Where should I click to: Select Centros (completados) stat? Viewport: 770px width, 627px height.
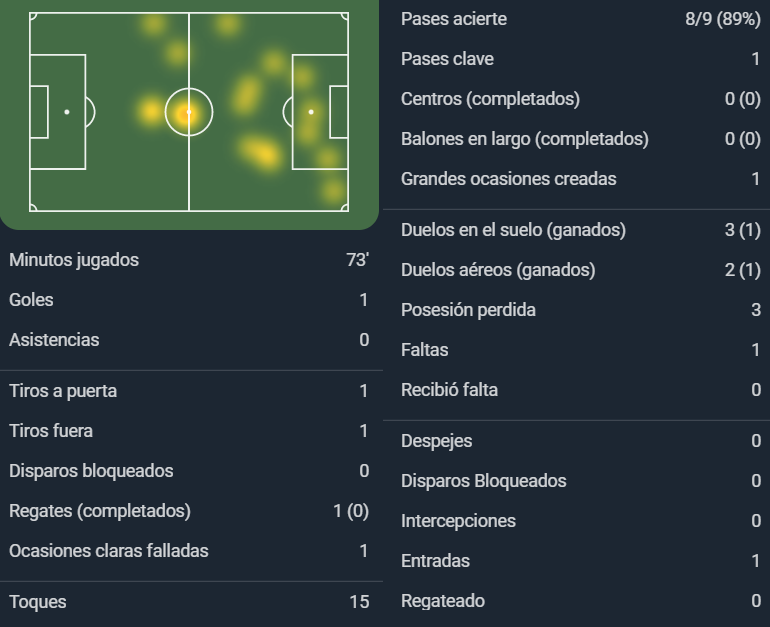point(581,99)
